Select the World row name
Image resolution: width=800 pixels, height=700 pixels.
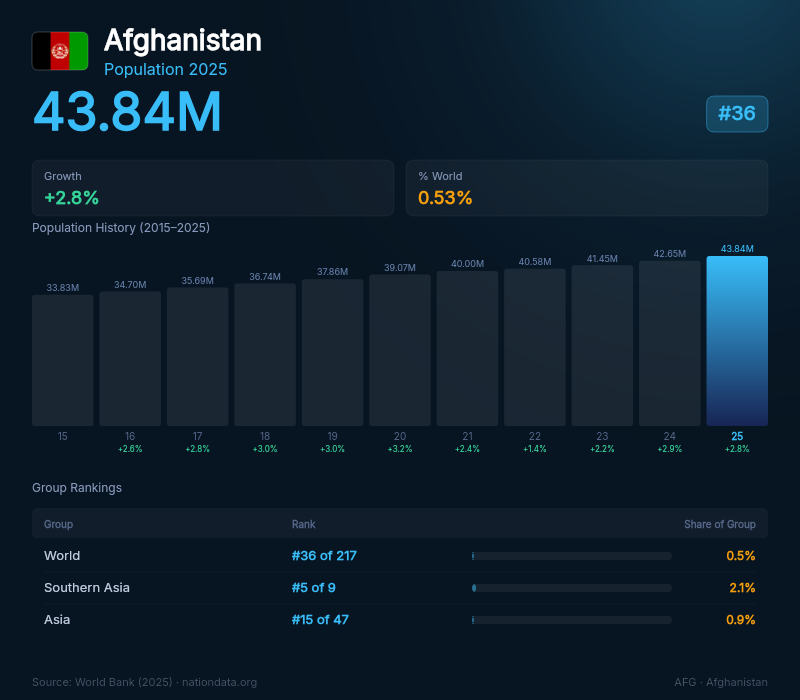[62, 556]
